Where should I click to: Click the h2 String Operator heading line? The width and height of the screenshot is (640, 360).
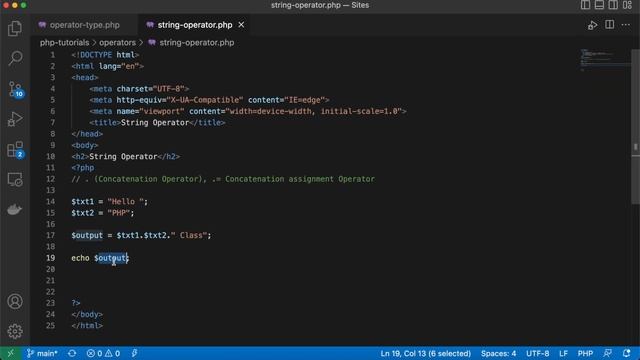(126, 157)
